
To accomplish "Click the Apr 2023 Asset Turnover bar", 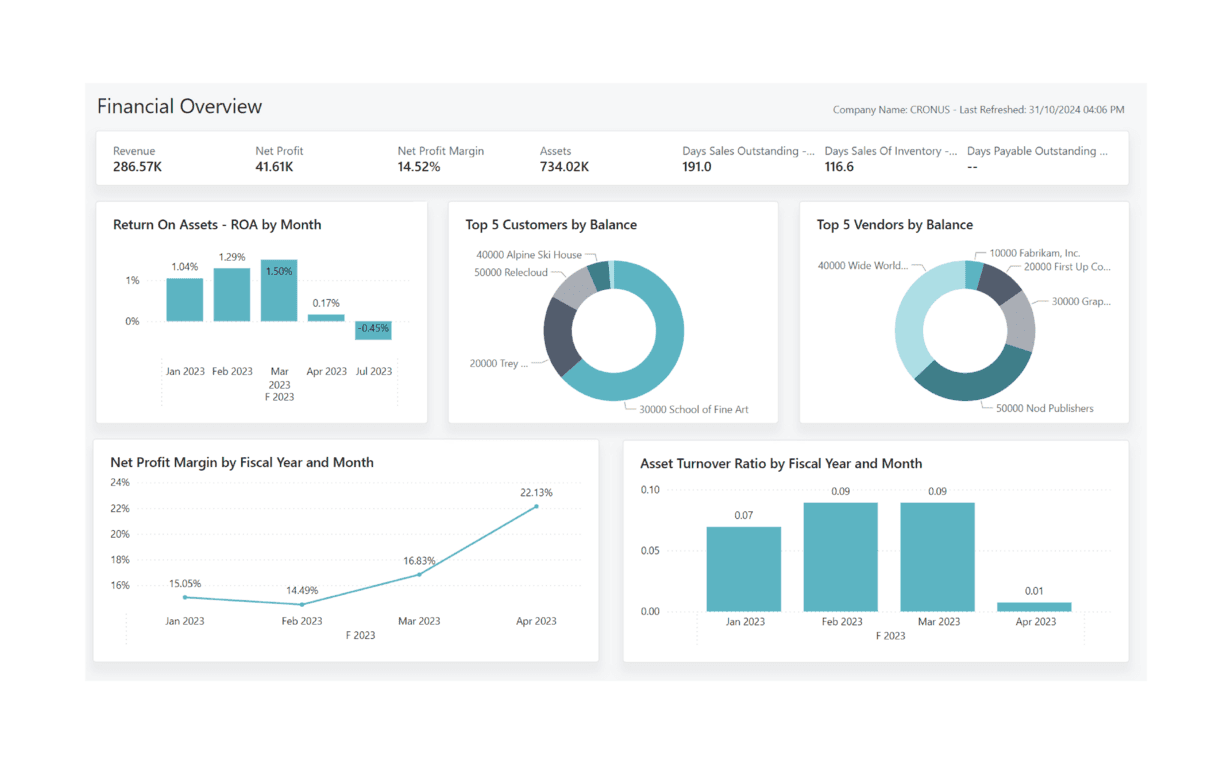I will pyautogui.click(x=1034, y=606).
